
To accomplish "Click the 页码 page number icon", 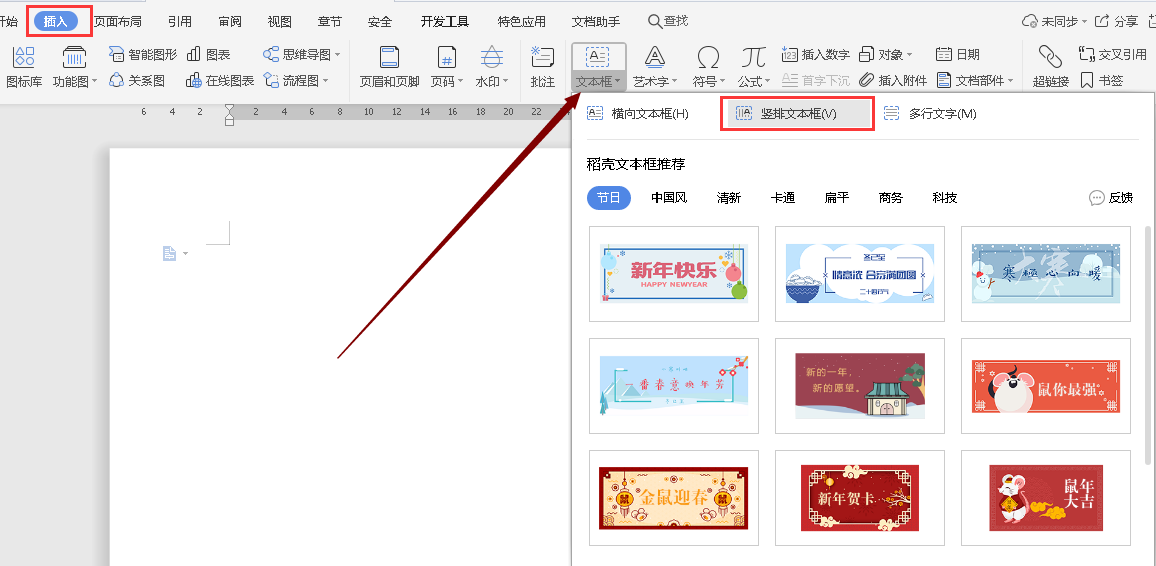I will pos(447,57).
